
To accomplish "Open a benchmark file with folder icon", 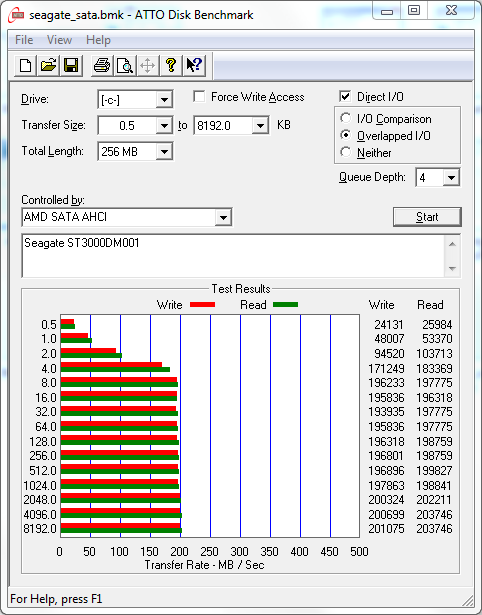I will pos(48,65).
